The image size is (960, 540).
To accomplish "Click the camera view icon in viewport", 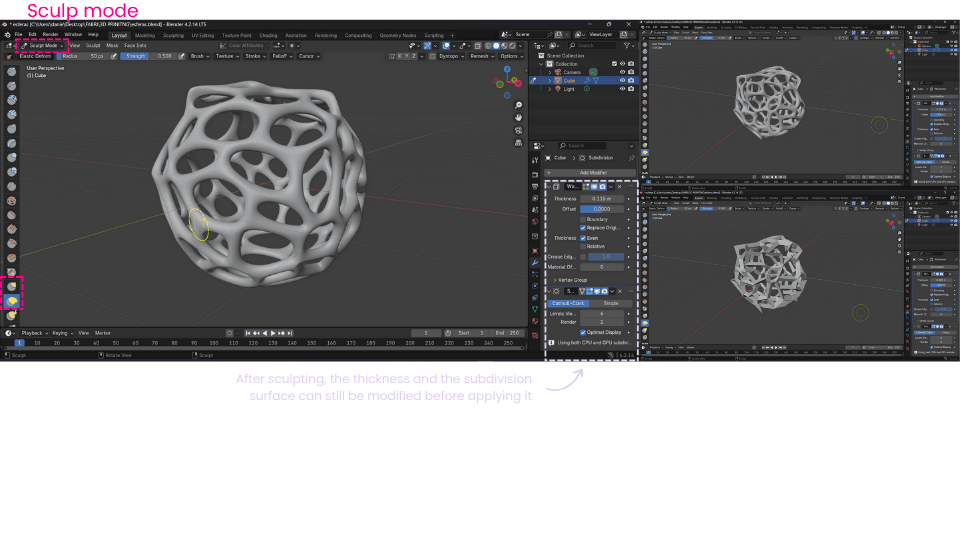I will 518,131.
